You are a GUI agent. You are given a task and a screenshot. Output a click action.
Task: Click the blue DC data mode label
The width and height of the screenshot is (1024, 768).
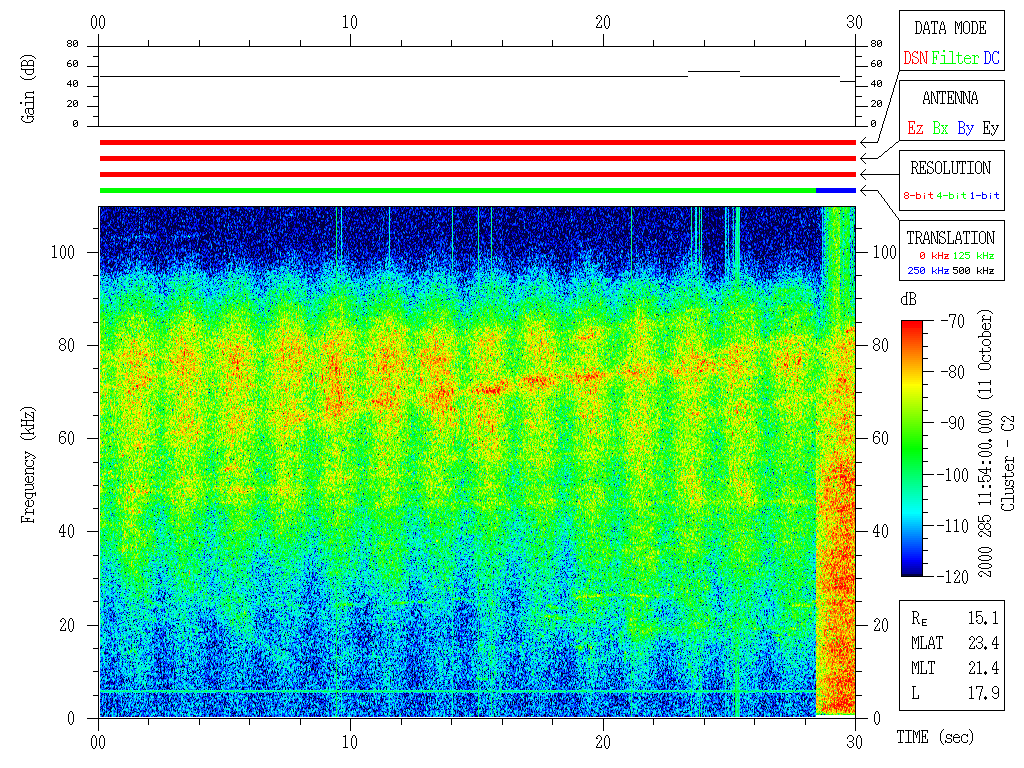[991, 58]
